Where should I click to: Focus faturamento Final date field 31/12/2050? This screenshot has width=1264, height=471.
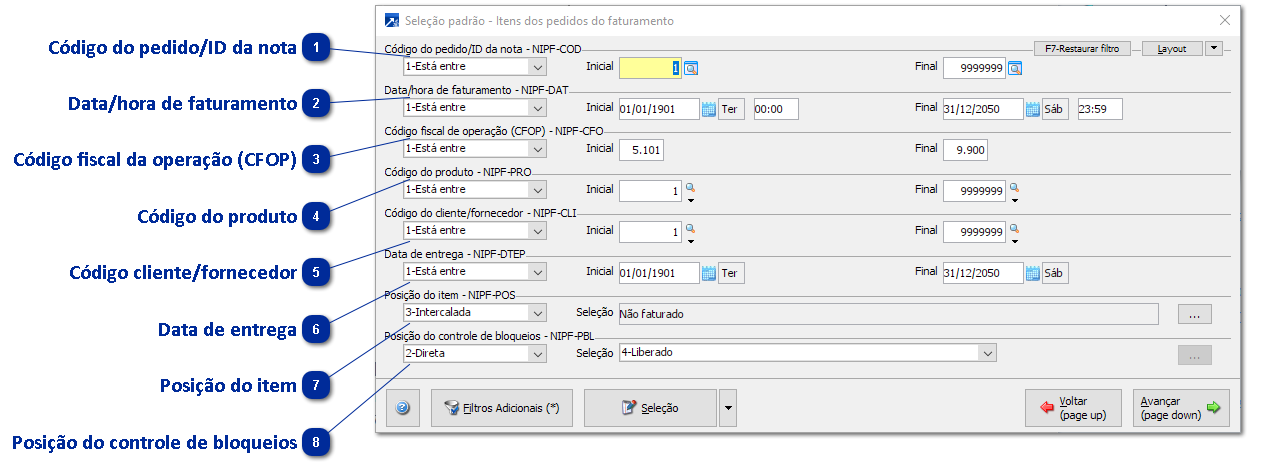click(983, 109)
